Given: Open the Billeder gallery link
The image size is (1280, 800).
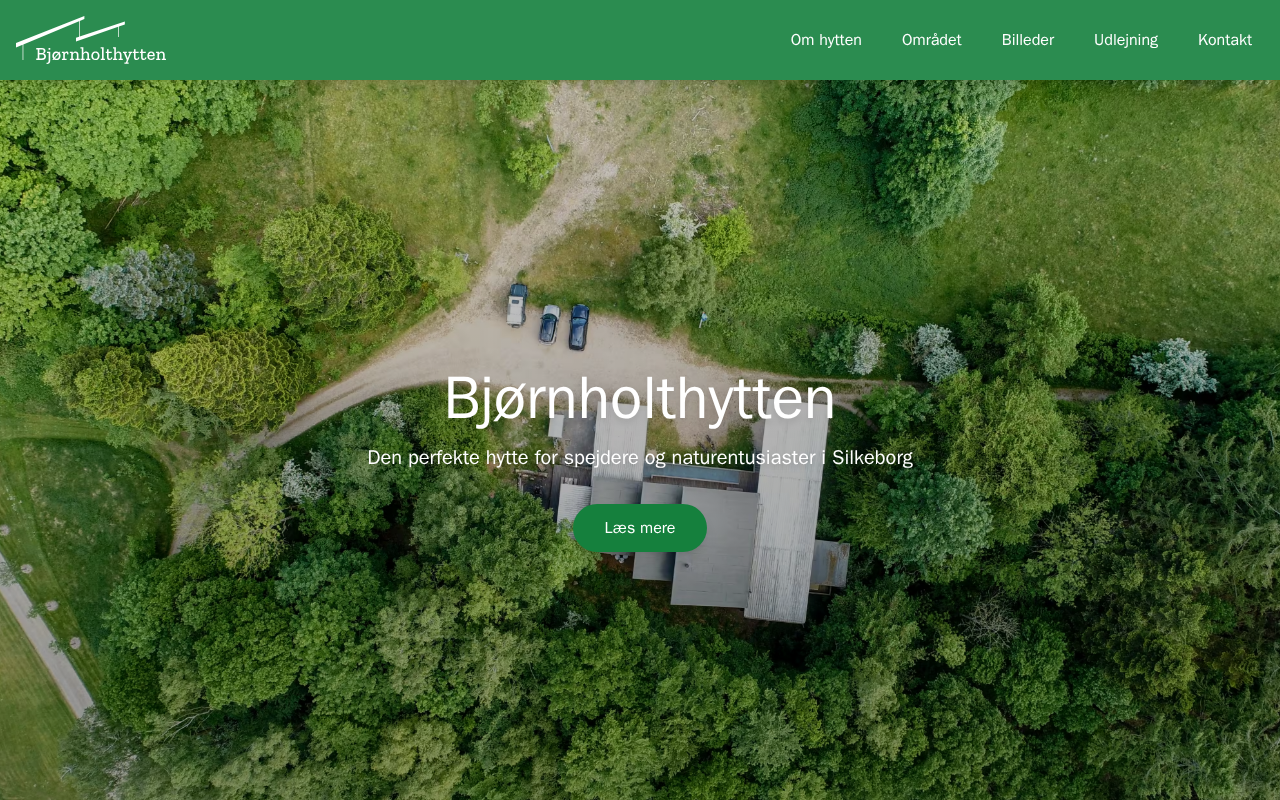Looking at the screenshot, I should coord(1028,40).
